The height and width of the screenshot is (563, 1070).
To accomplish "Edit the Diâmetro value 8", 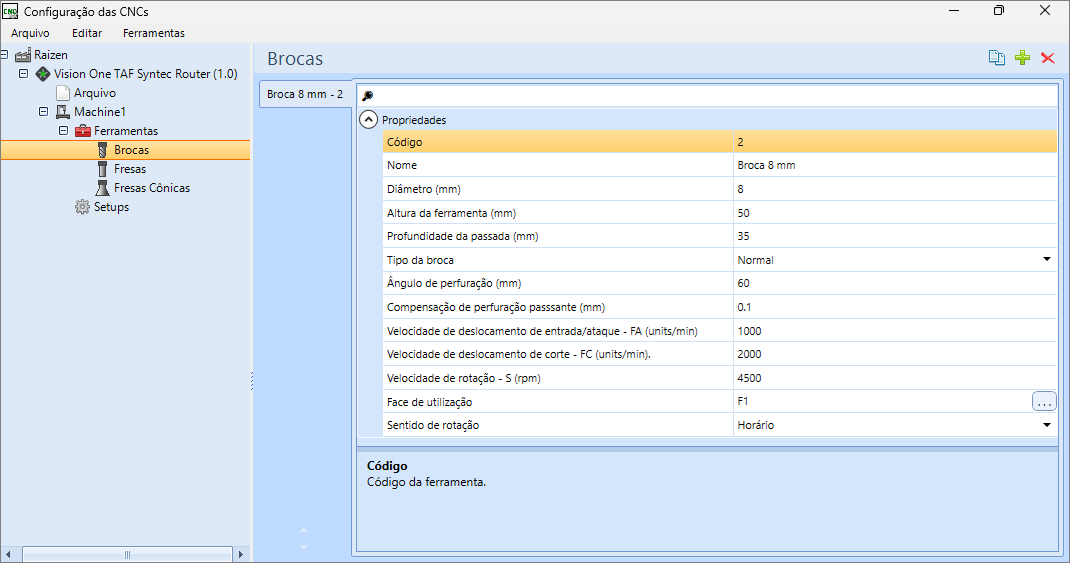I will click(895, 189).
